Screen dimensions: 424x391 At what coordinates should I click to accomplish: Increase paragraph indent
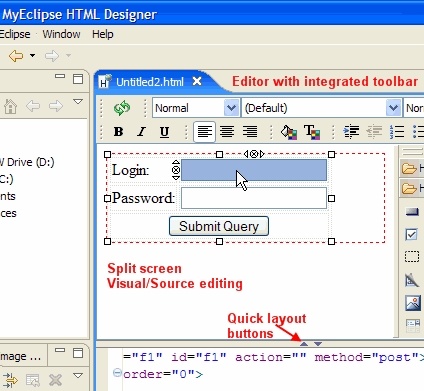coord(351,132)
